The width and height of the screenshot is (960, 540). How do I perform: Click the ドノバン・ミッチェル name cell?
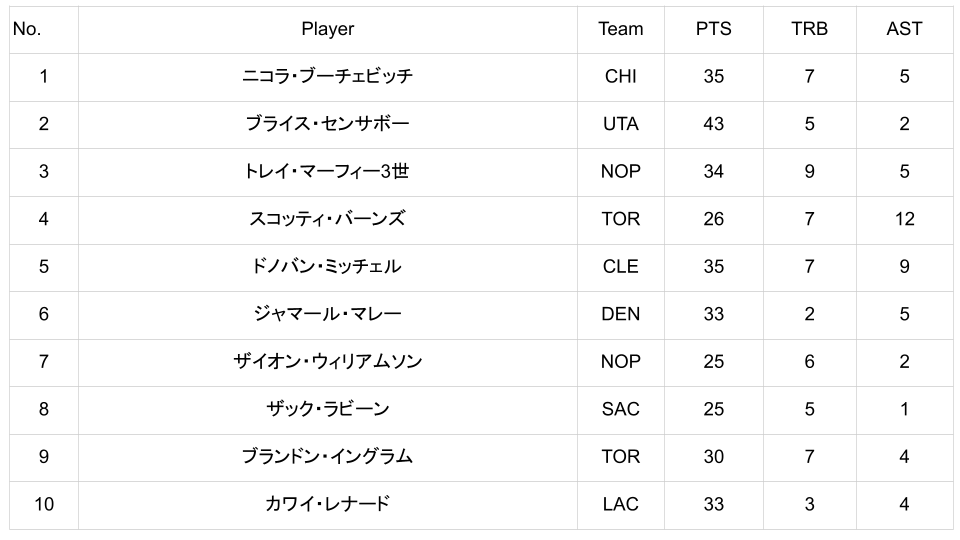[x=328, y=266]
